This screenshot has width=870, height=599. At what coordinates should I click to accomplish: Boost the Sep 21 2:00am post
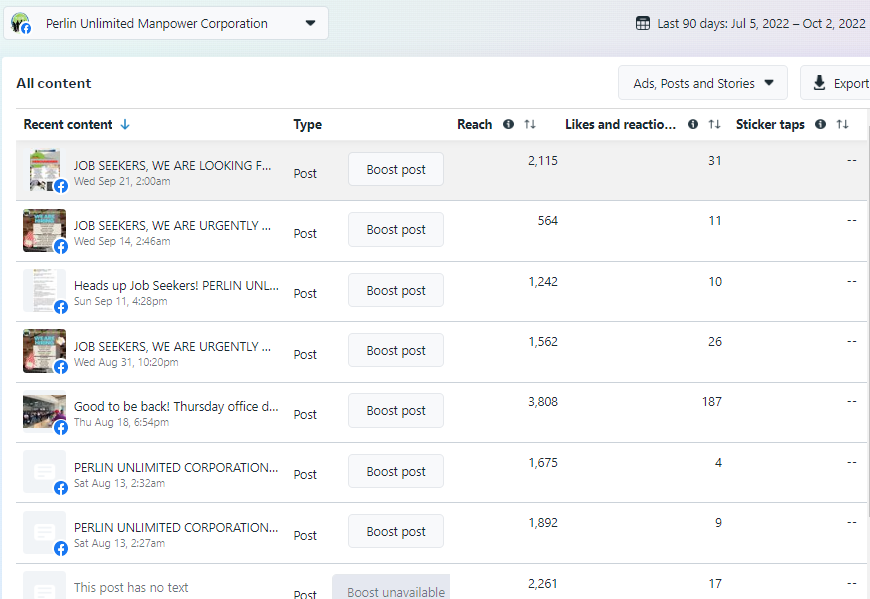pos(396,169)
